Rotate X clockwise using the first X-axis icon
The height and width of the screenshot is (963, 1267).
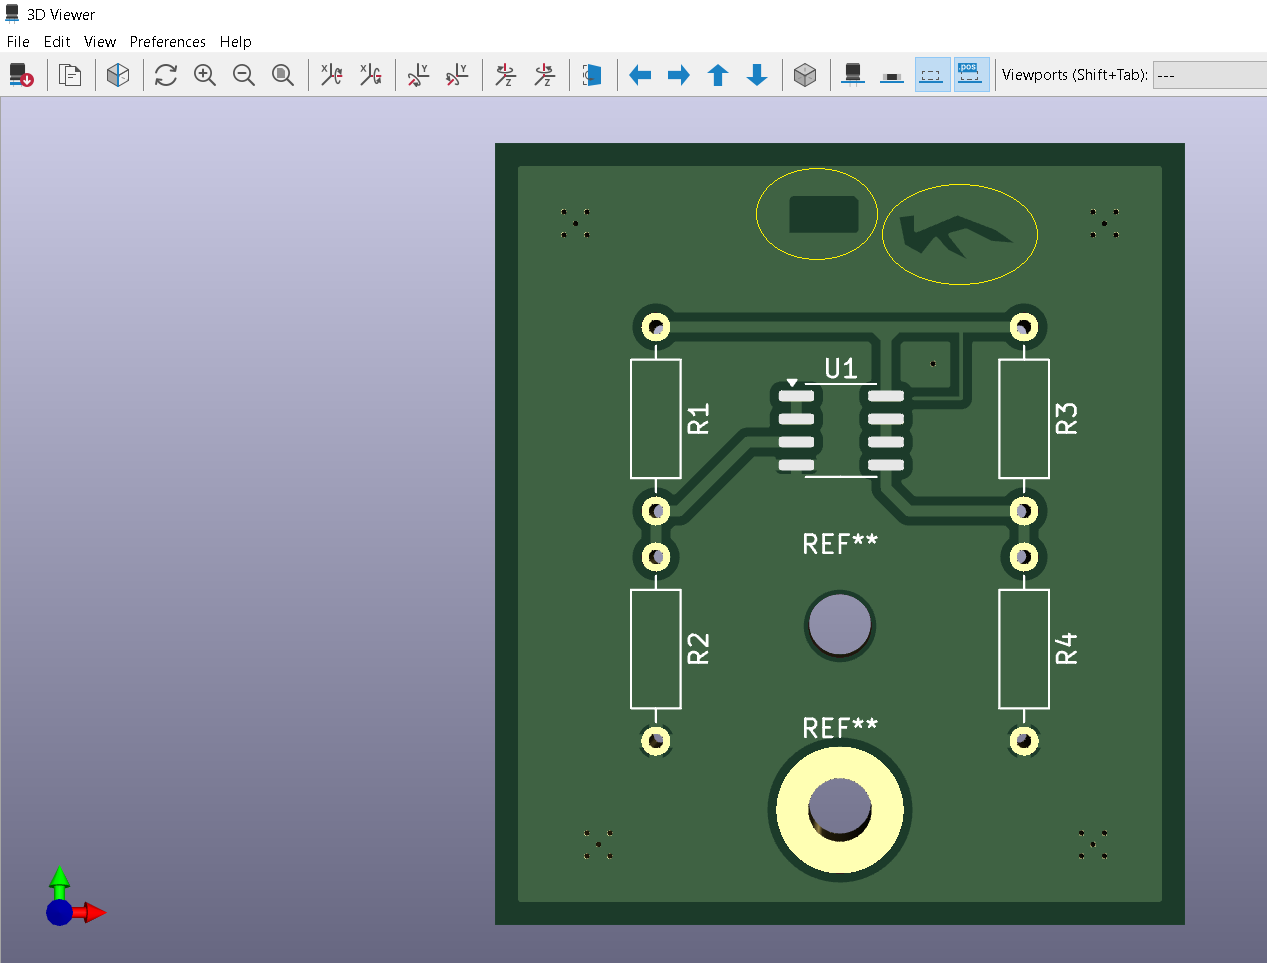[332, 75]
